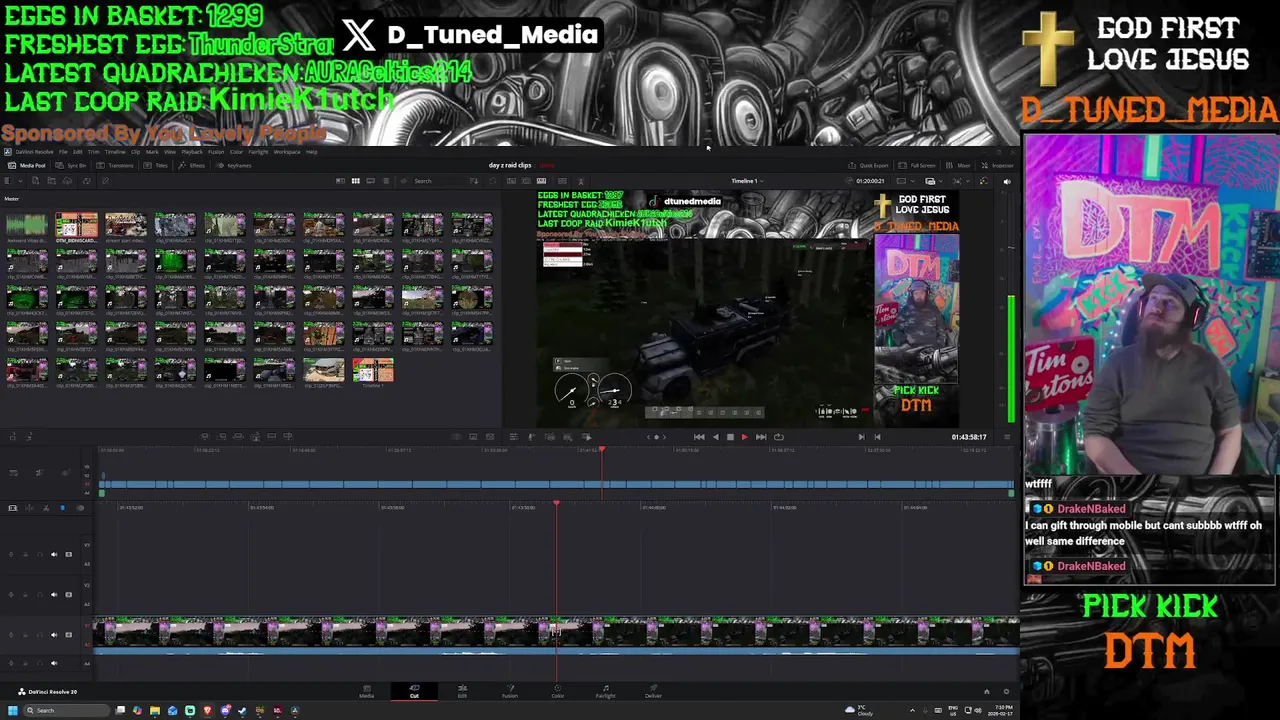The image size is (1280, 720).
Task: Click the Go to First Frame button
Action: click(699, 436)
